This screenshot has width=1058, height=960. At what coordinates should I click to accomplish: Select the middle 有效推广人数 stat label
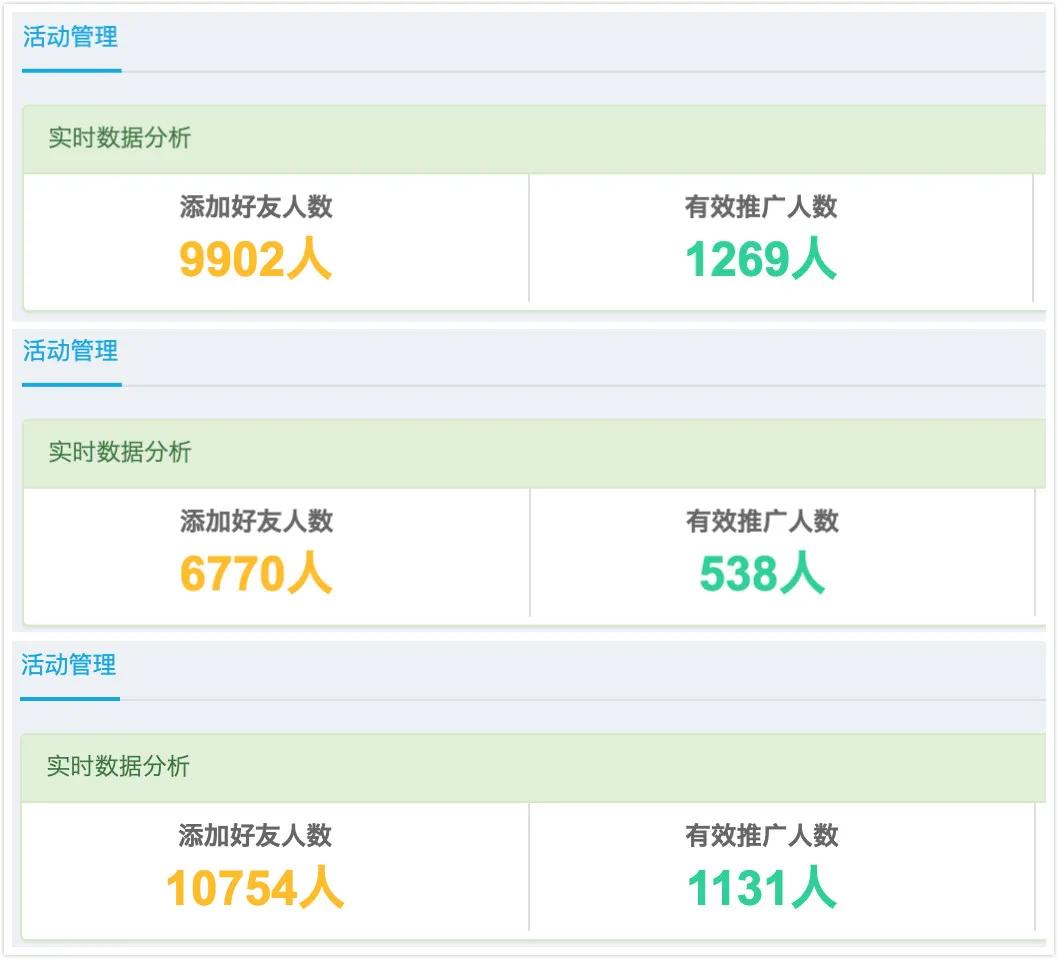tap(760, 519)
